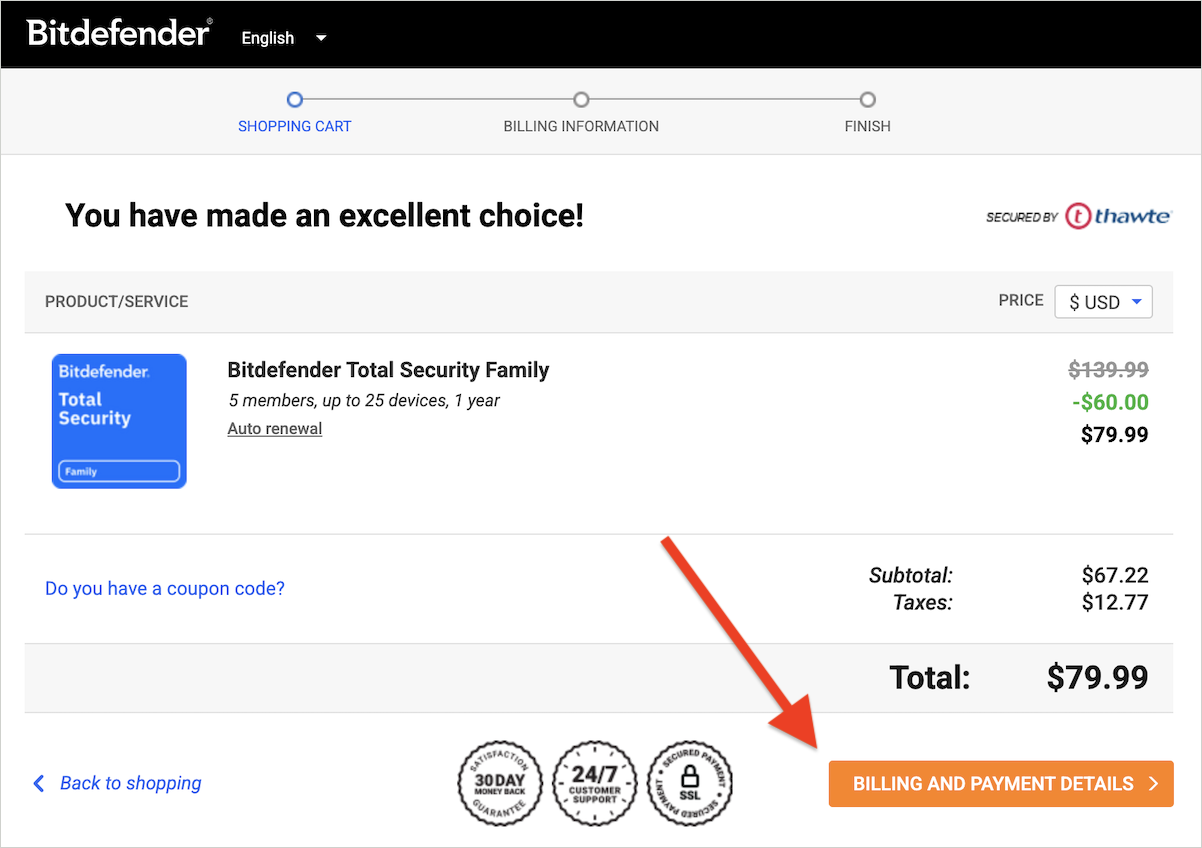The width and height of the screenshot is (1202, 848).
Task: Select the Shopping Cart step
Action: point(294,113)
